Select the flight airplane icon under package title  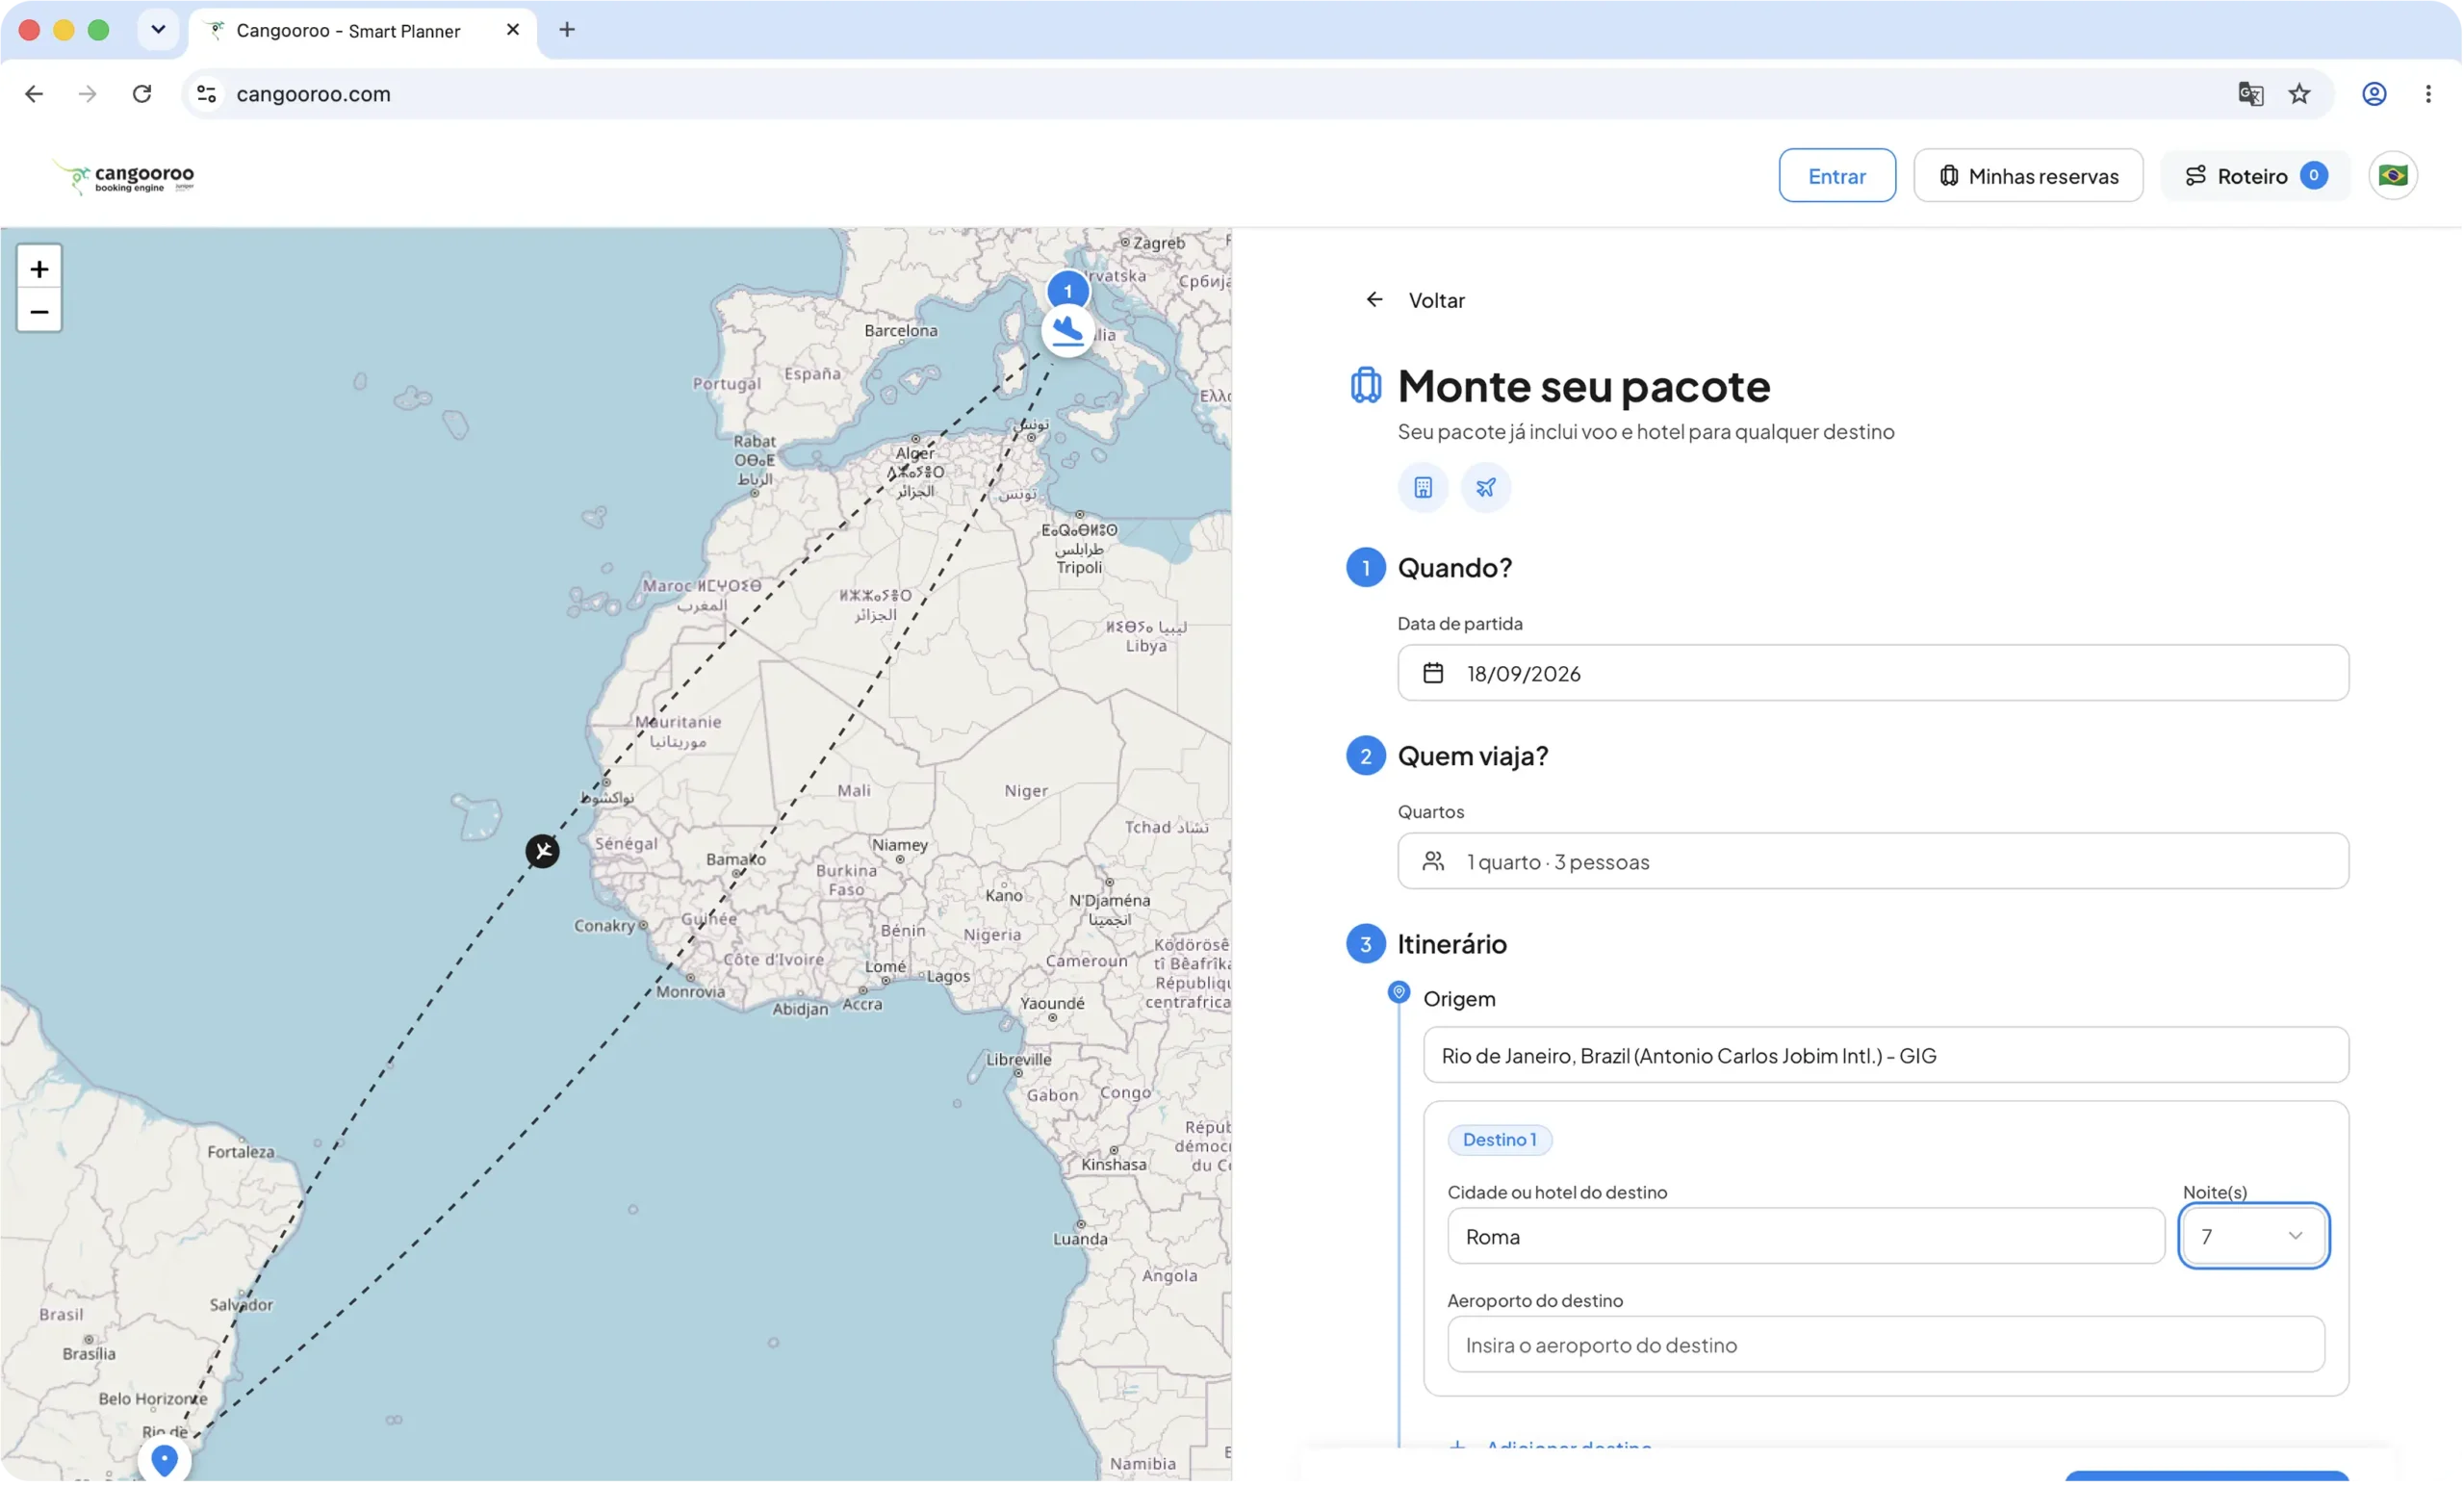click(1486, 487)
